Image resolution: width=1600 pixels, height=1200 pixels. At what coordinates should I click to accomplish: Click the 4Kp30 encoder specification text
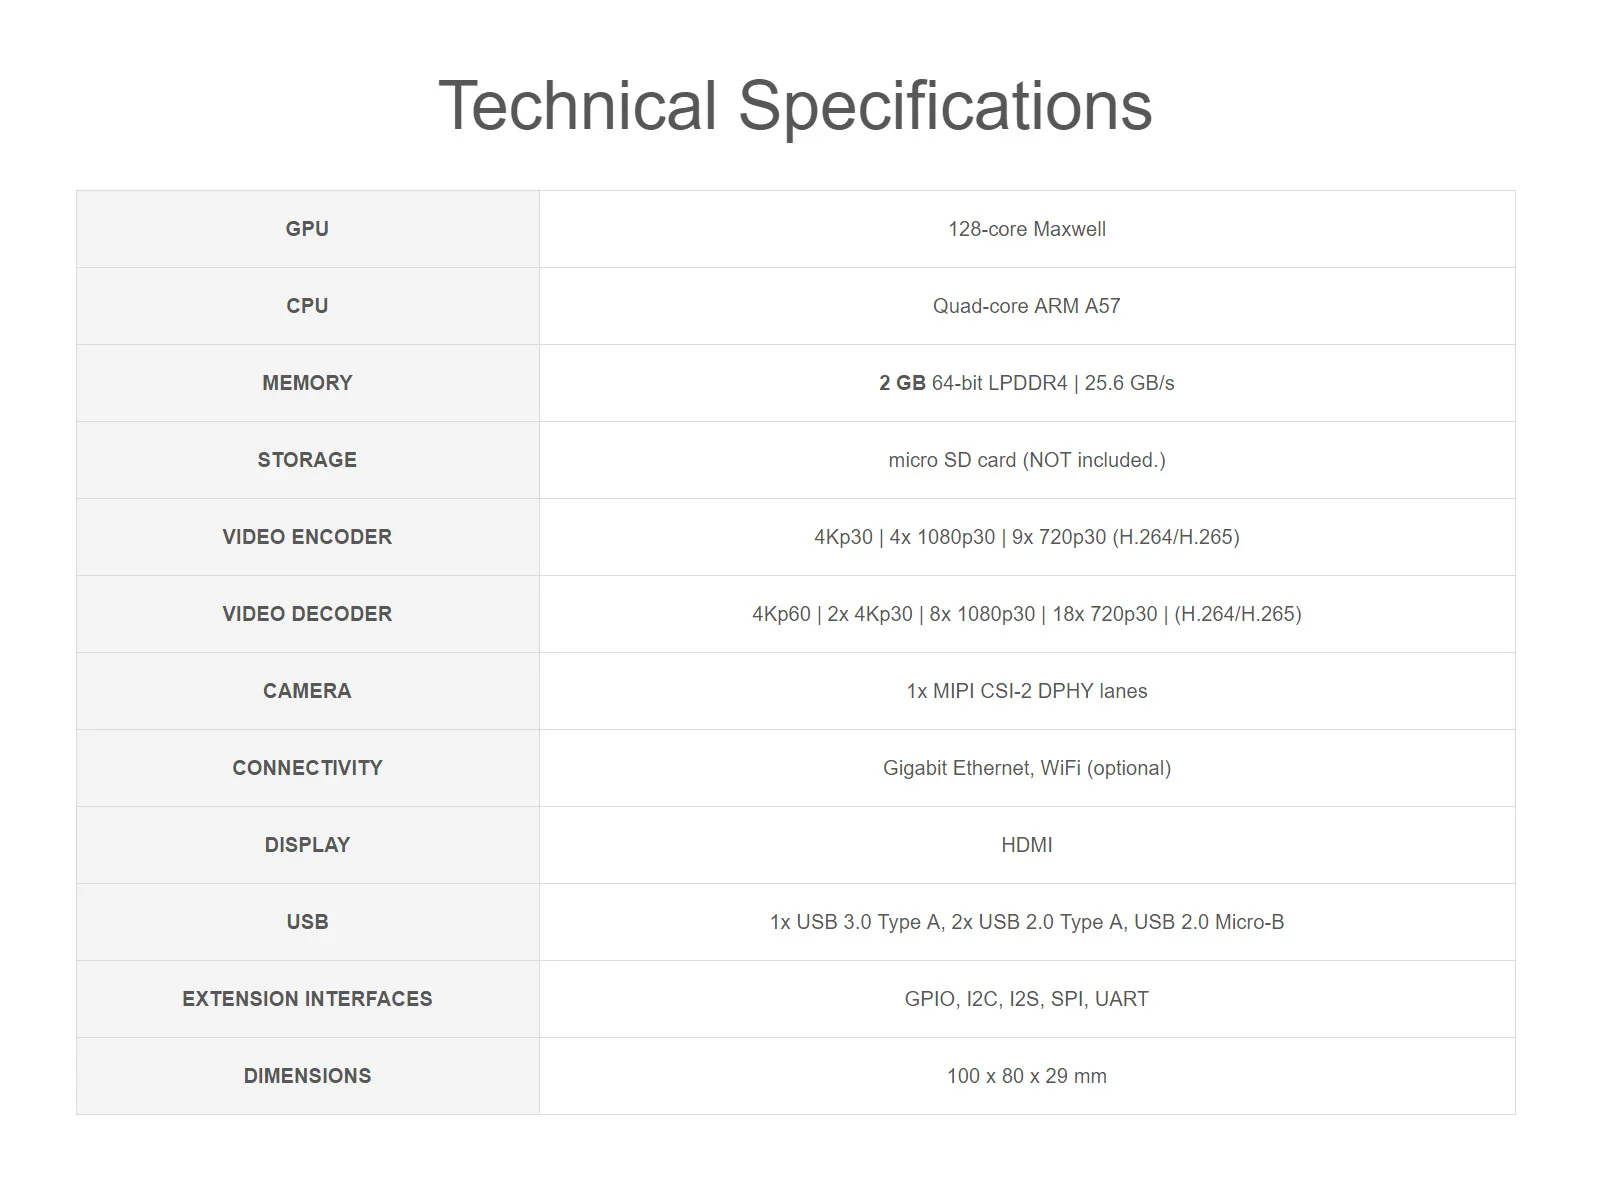[1027, 537]
